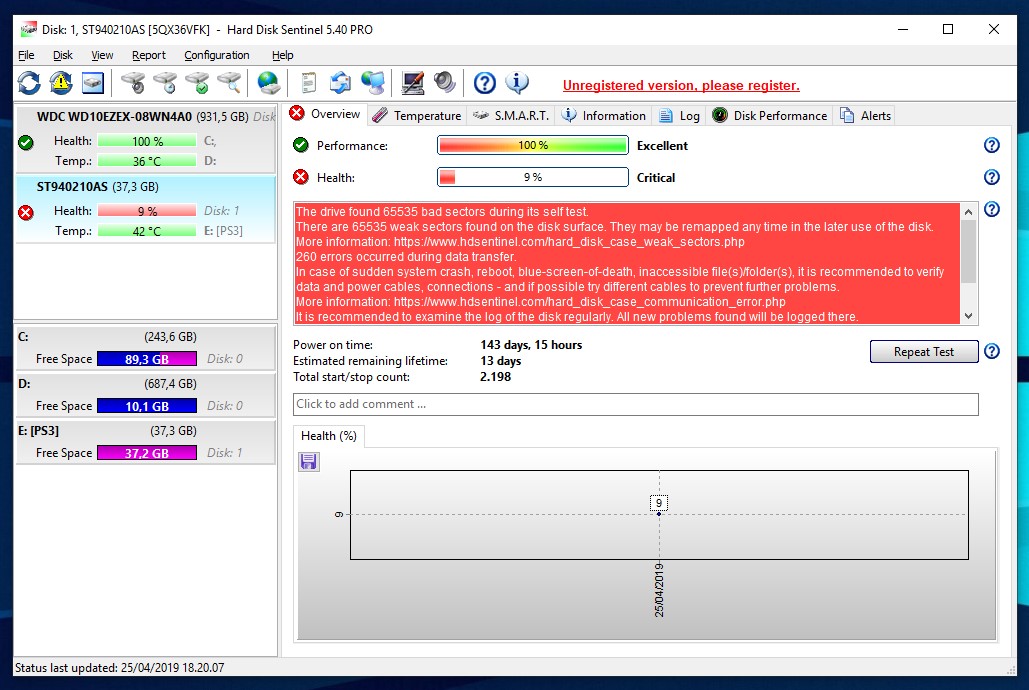
Task: Click the send report email icon
Action: (340, 83)
